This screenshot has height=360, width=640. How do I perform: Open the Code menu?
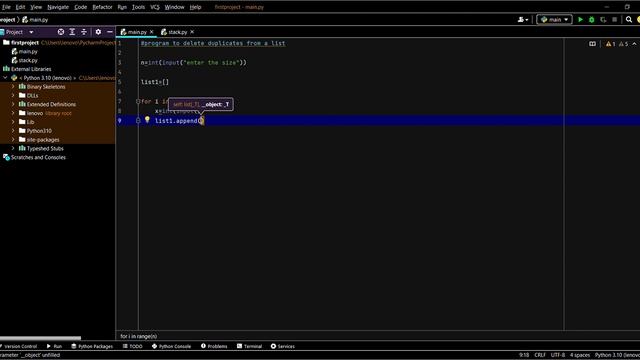(x=80, y=7)
